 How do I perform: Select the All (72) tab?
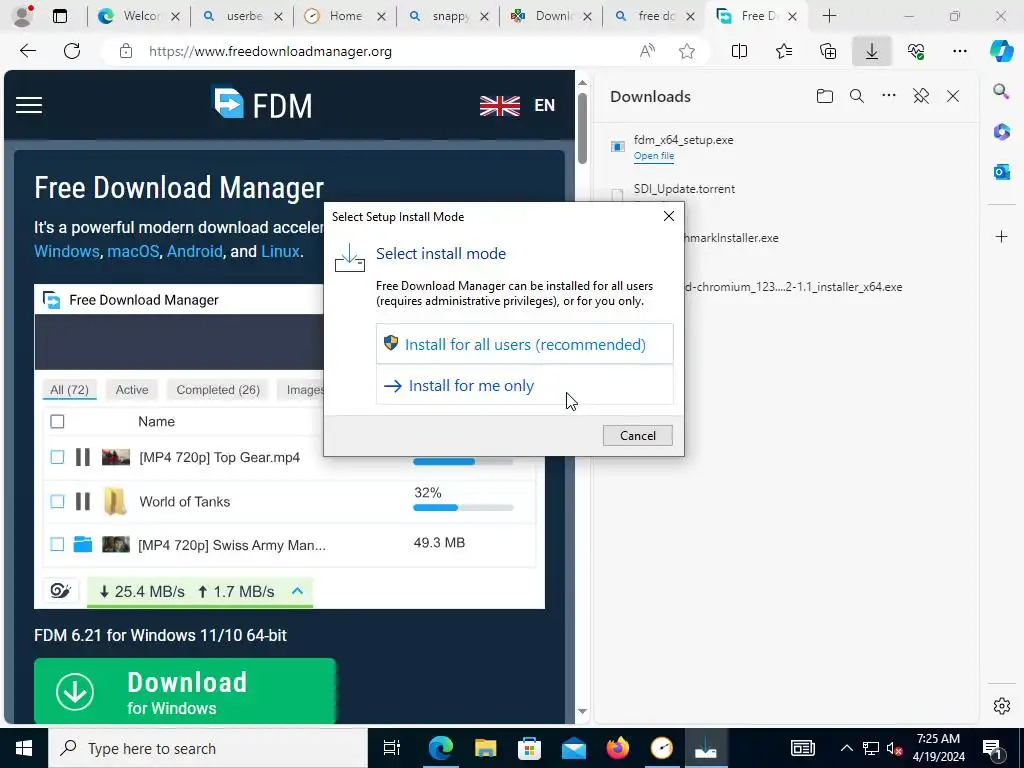click(x=69, y=390)
